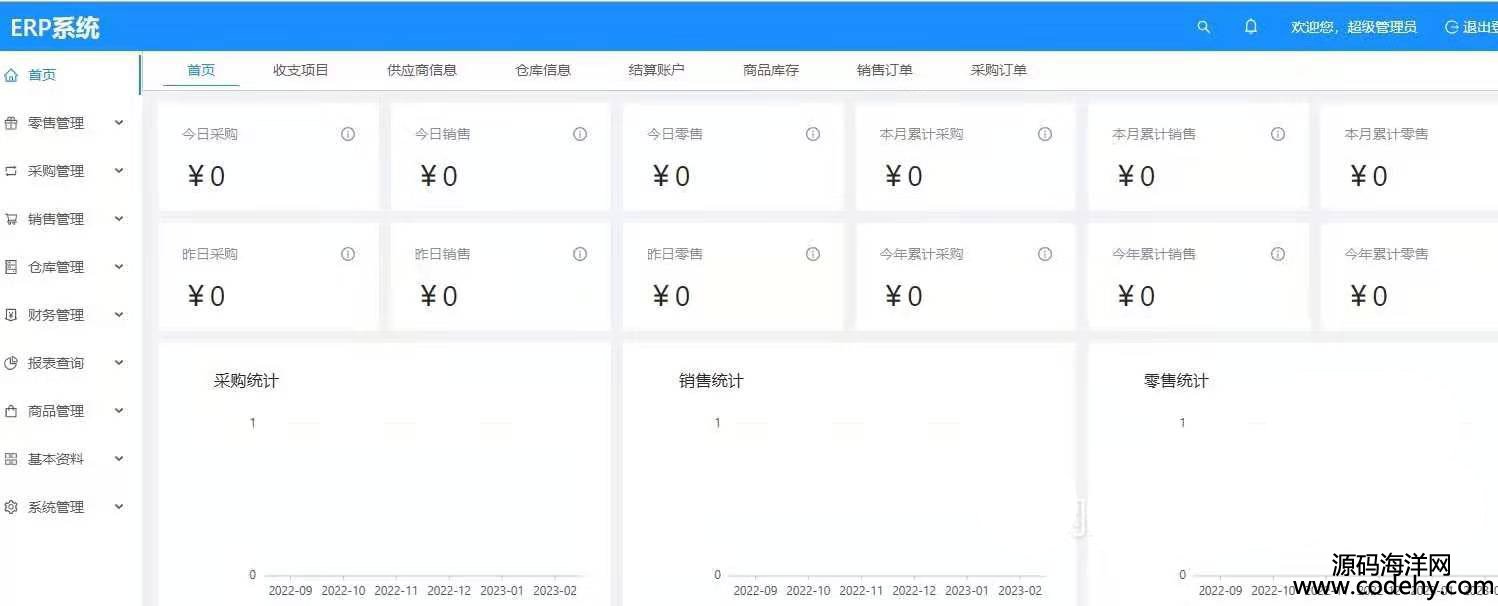
Task: Select the 结算账户 tab
Action: 657,70
